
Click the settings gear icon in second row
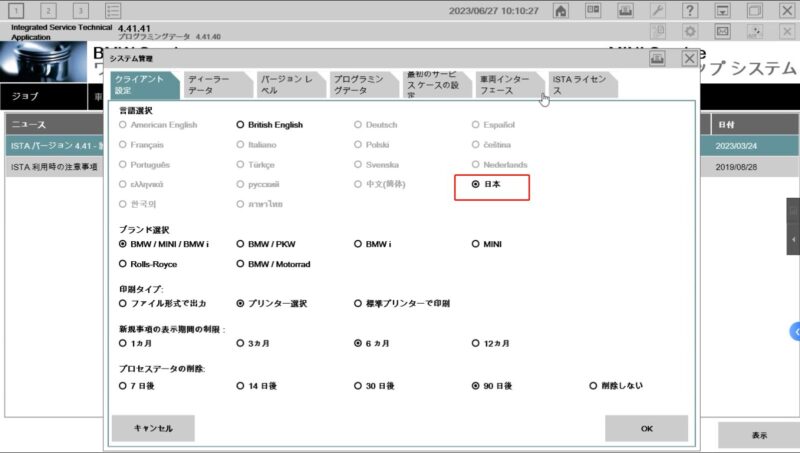(x=690, y=32)
